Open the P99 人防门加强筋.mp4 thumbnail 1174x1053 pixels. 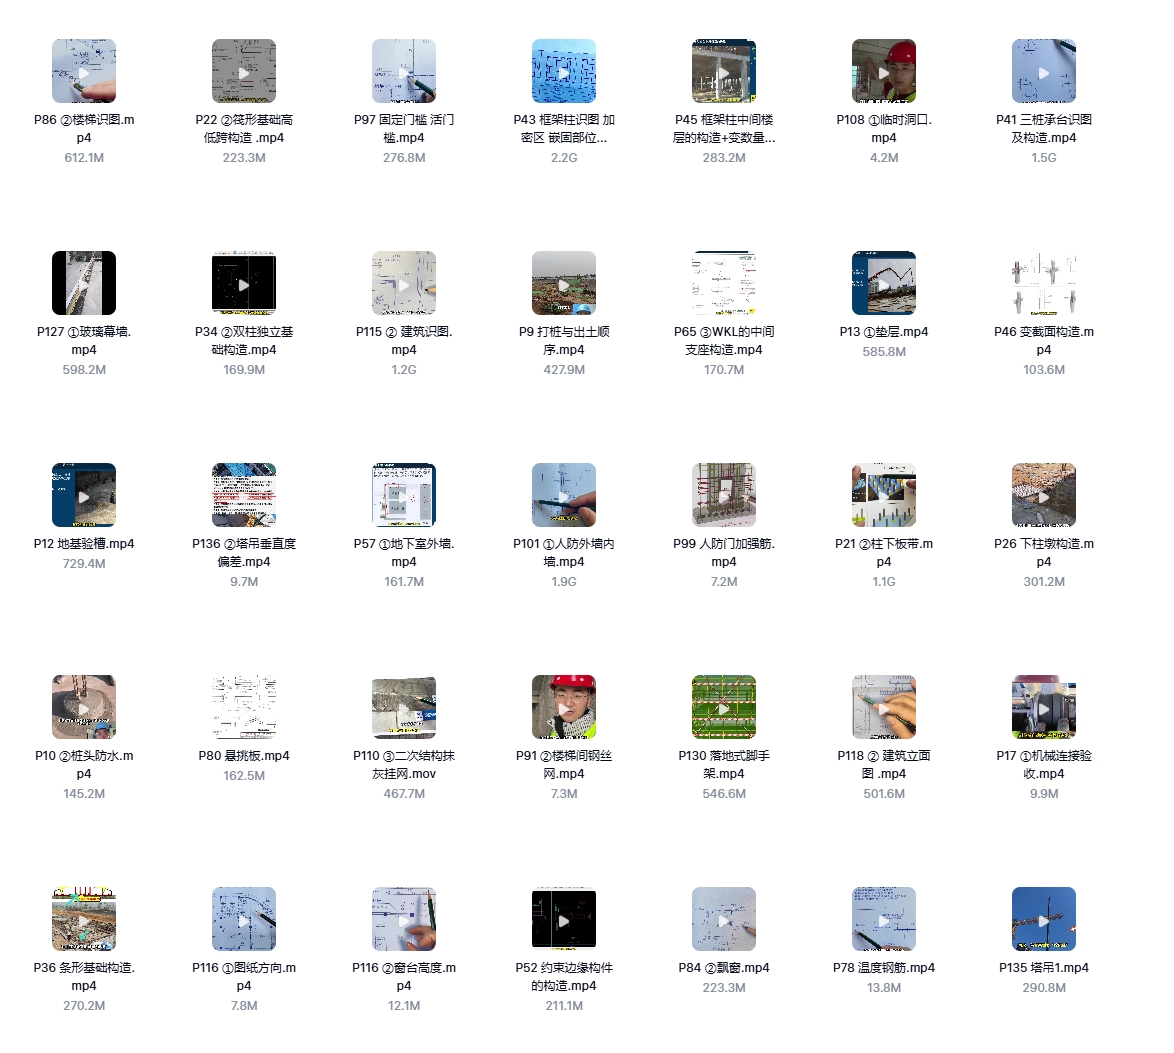pos(724,496)
